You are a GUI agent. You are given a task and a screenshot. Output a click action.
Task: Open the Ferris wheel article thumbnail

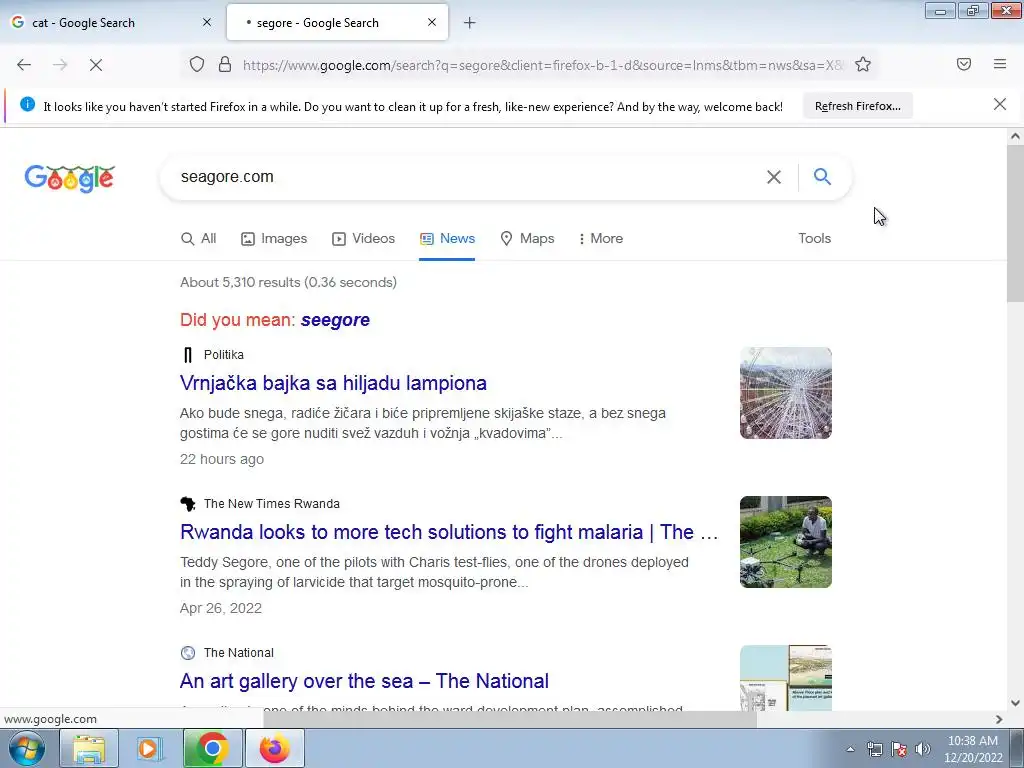point(786,393)
